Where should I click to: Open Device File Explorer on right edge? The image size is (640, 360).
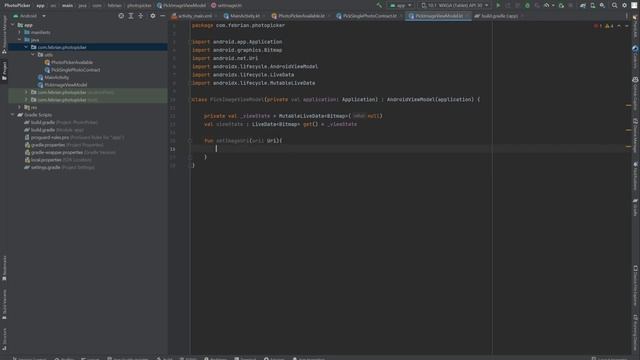[x=636, y=286]
